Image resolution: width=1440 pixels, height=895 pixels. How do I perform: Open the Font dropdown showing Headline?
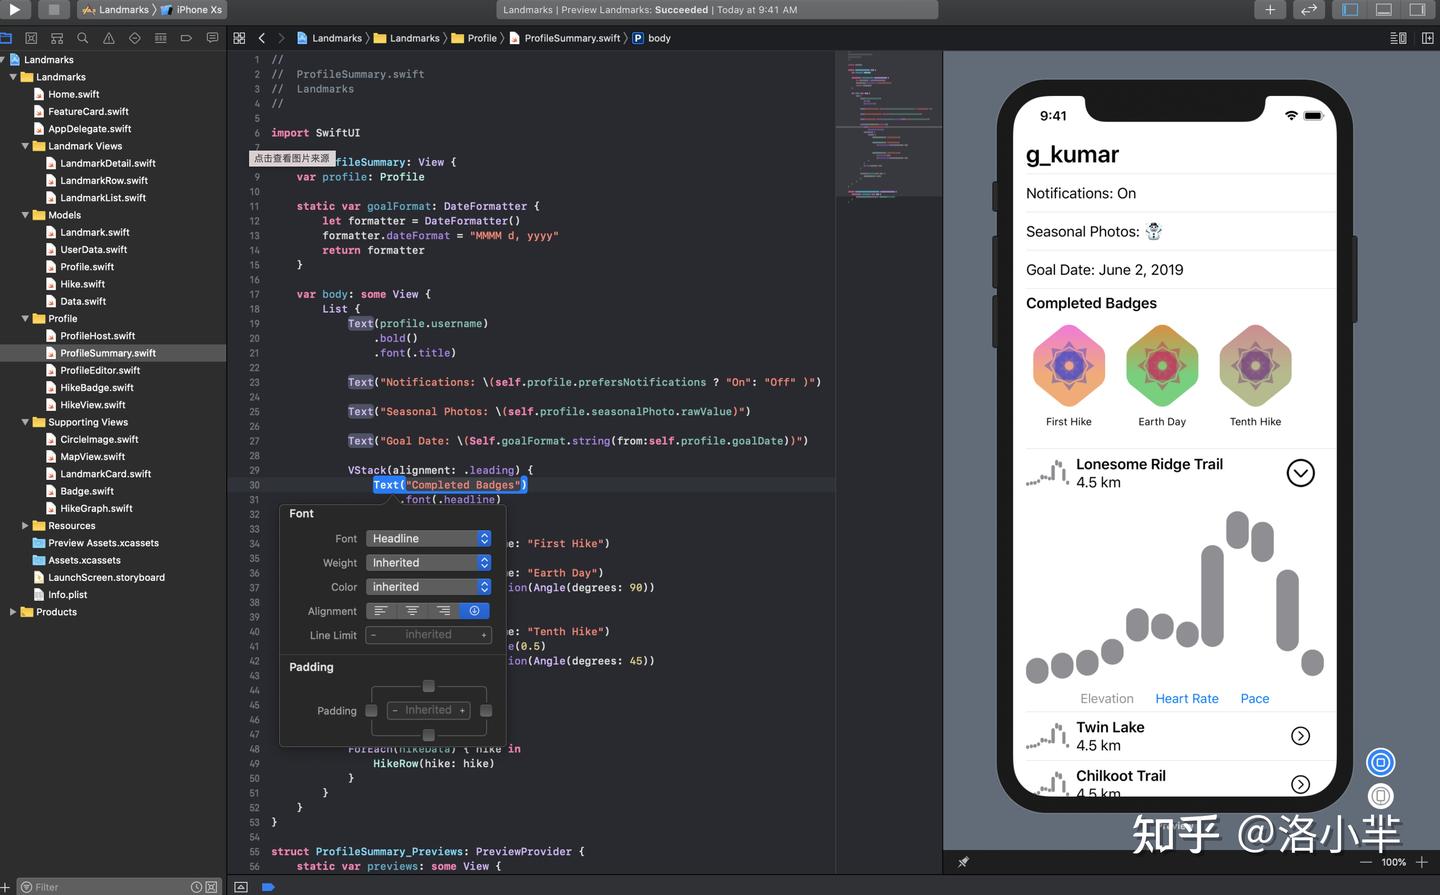click(x=428, y=538)
